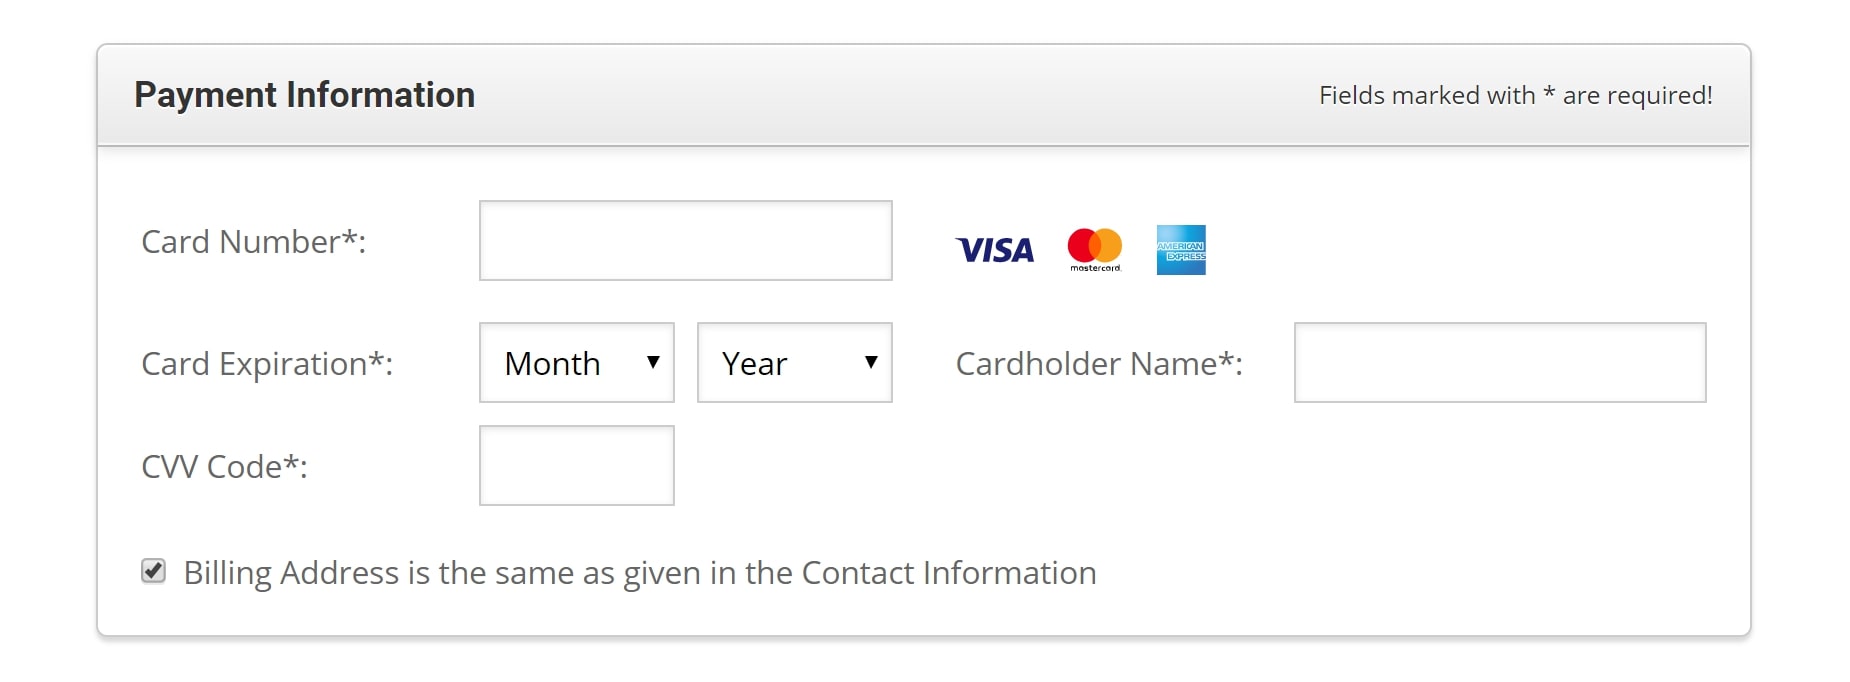This screenshot has width=1850, height=682.
Task: Open the Year expiration dropdown
Action: point(795,362)
